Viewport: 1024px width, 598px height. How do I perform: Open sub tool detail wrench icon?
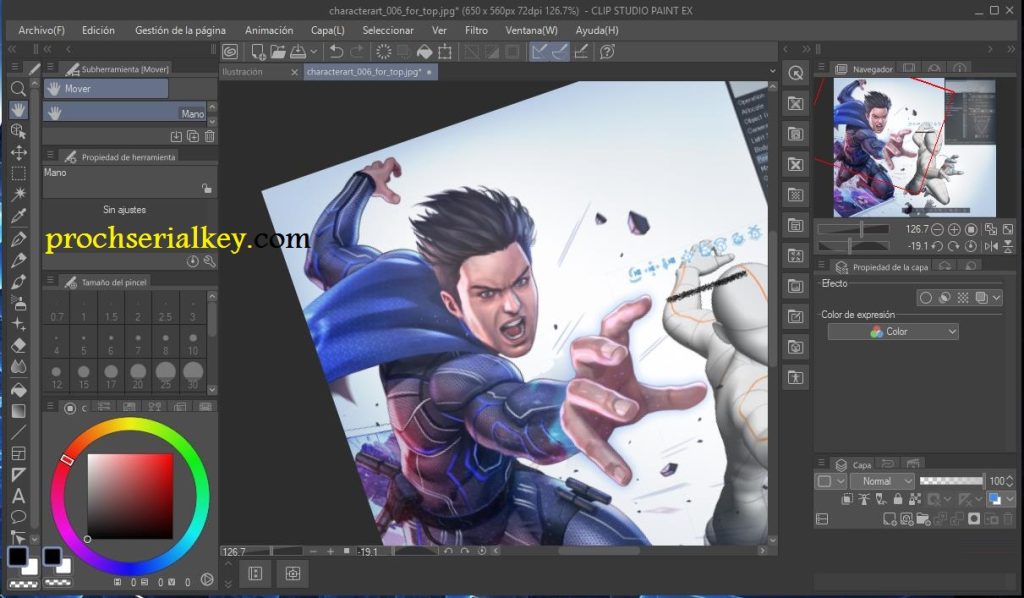pos(210,261)
